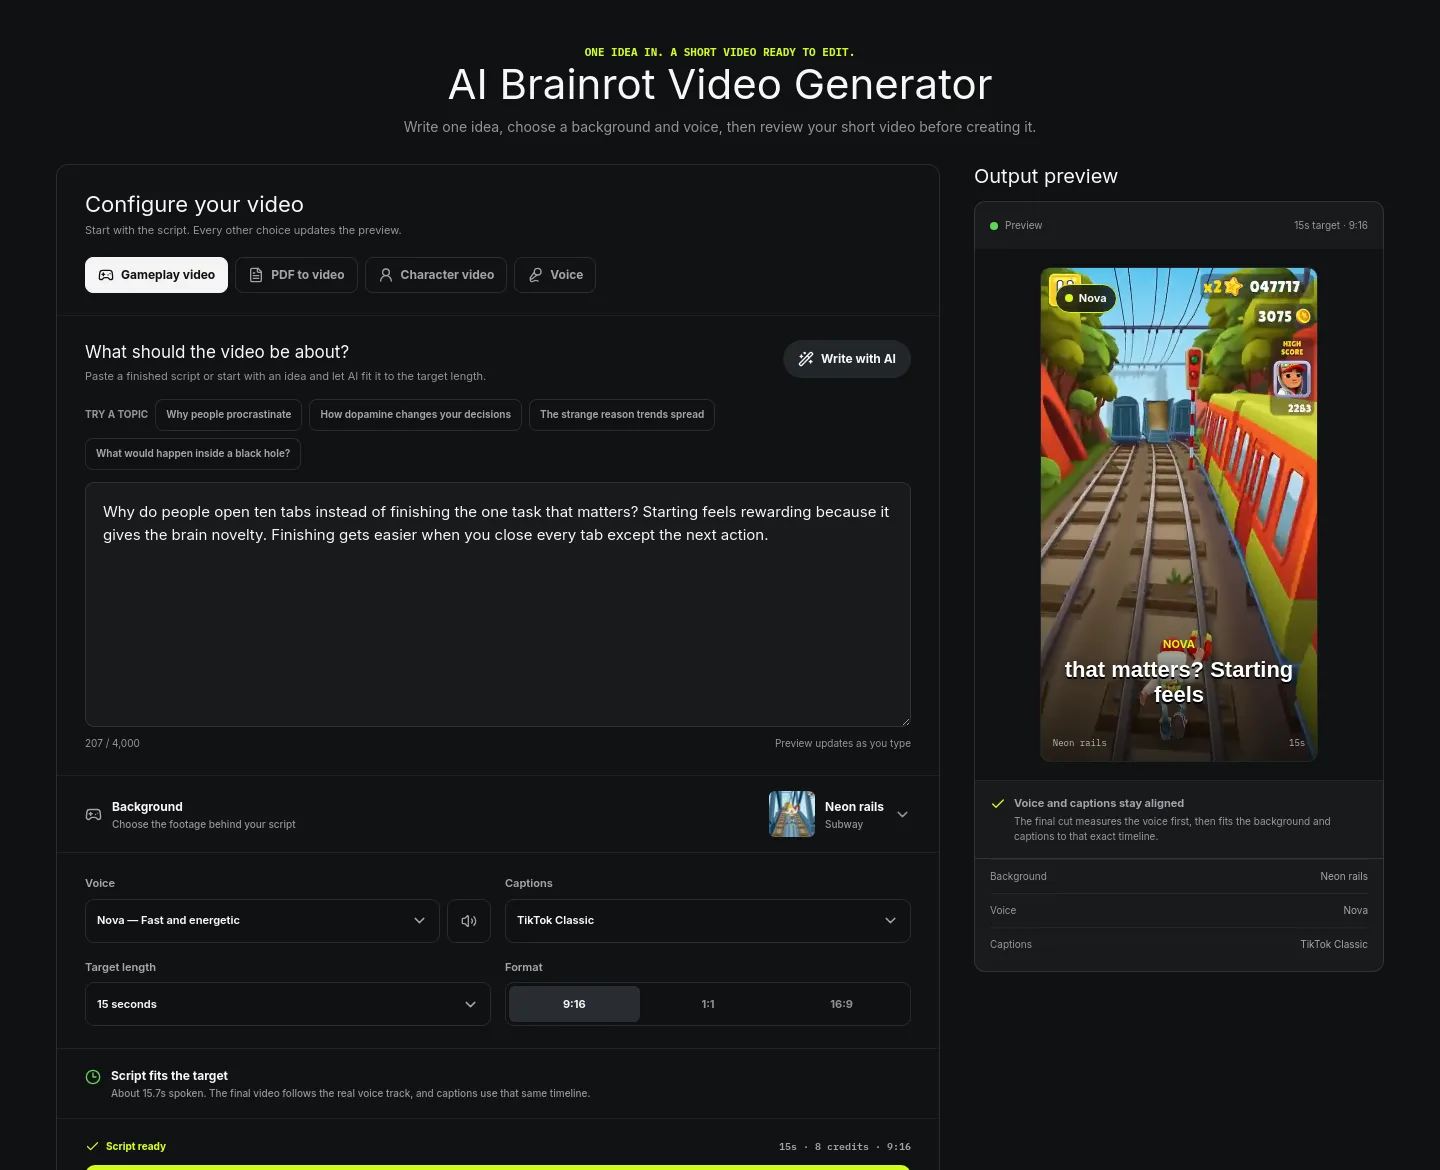1440x1170 pixels.
Task: Click the Neon rails value in Background row
Action: click(1344, 877)
